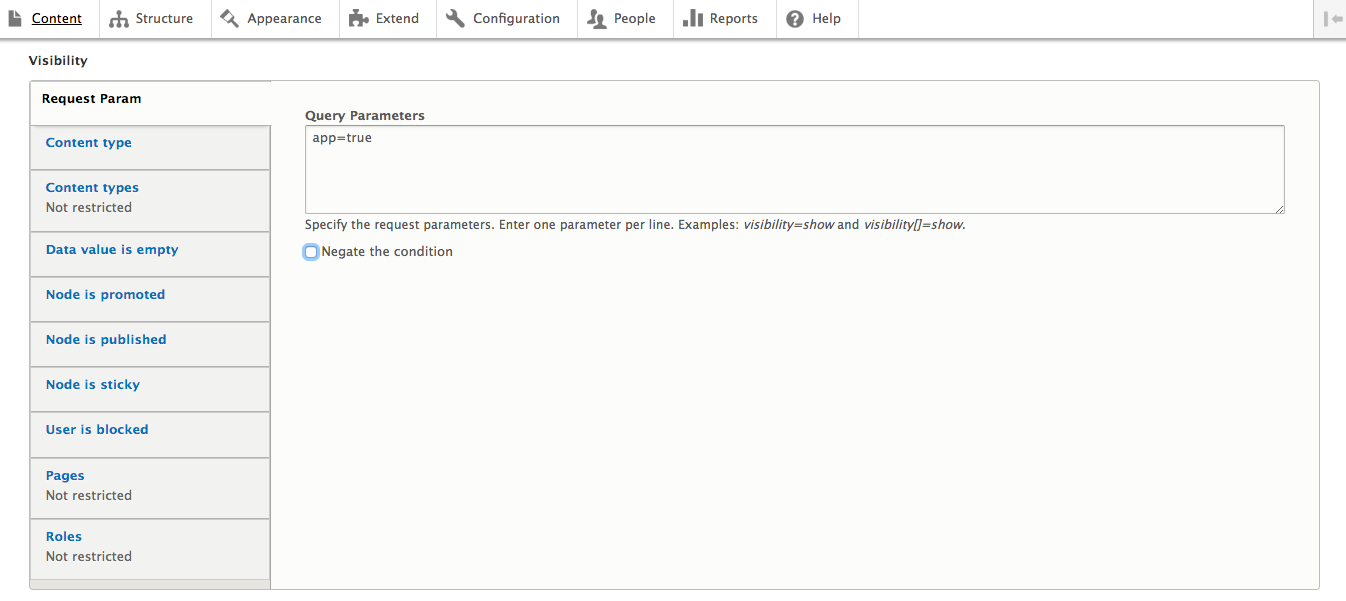Switch to the Content types tab
Image resolution: width=1346 pixels, height=601 pixels.
[x=92, y=188]
